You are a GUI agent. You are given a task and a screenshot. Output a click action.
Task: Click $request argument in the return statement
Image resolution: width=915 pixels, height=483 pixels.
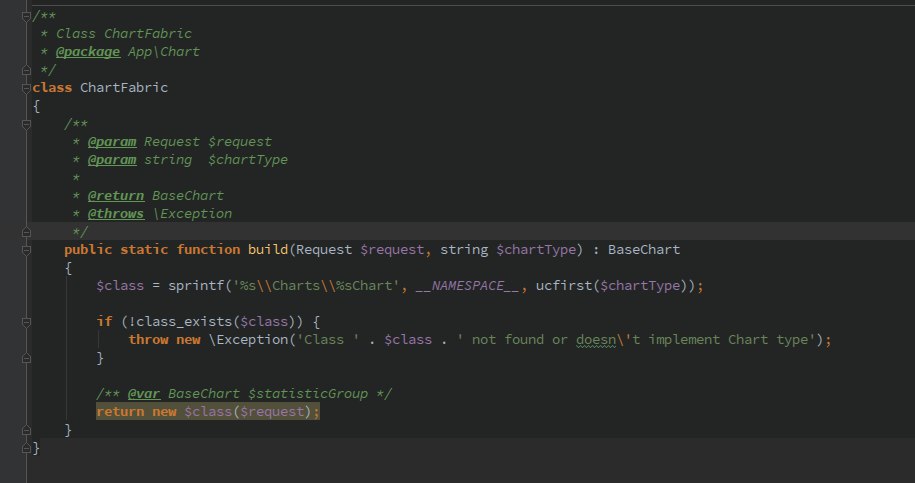coord(272,412)
